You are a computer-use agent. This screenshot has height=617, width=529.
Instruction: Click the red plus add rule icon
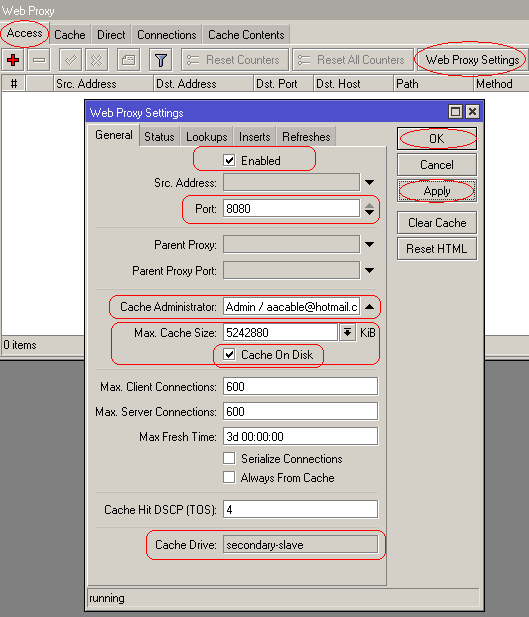coord(13,60)
